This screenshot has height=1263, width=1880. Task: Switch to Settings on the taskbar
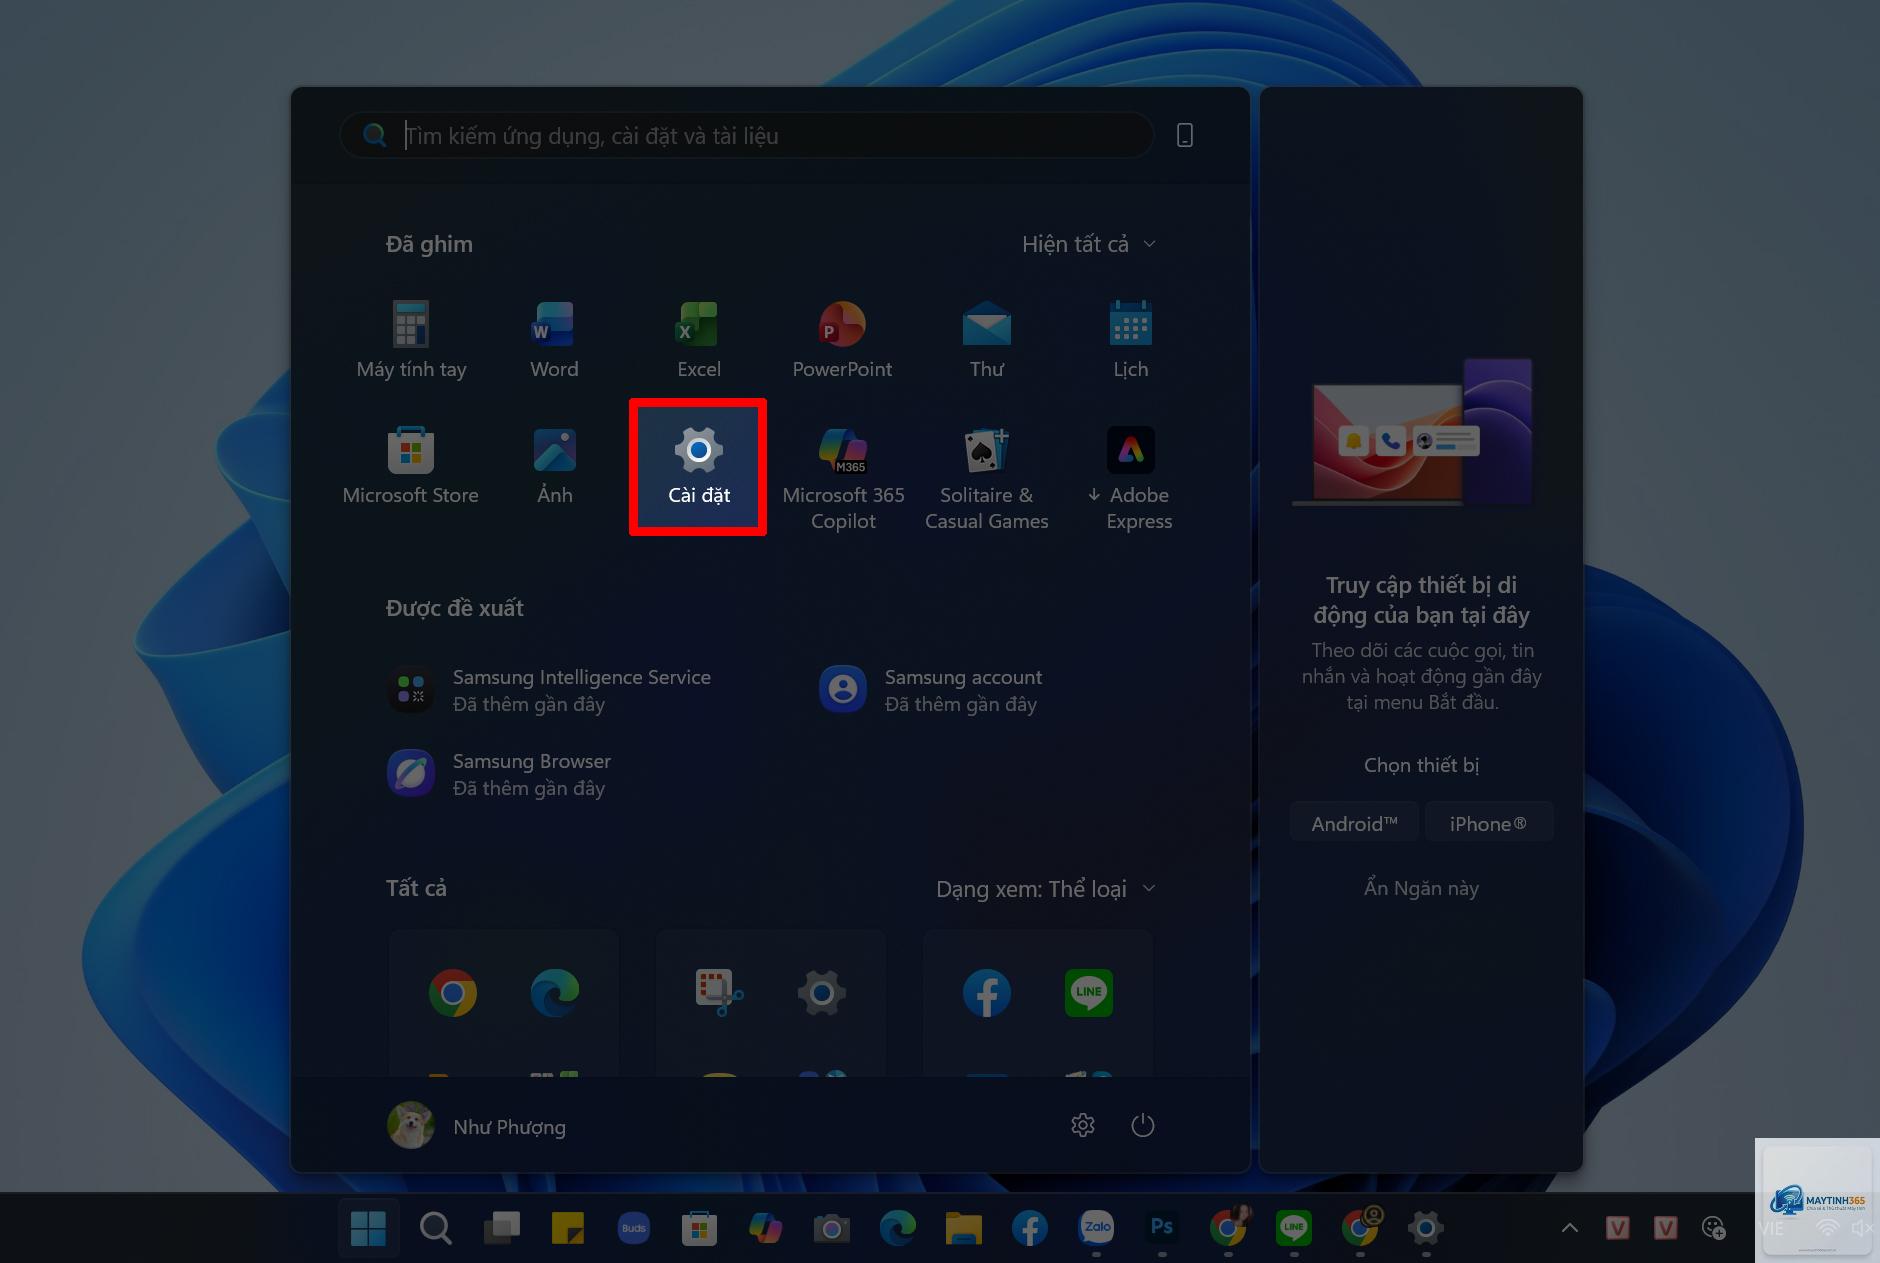pos(1426,1228)
